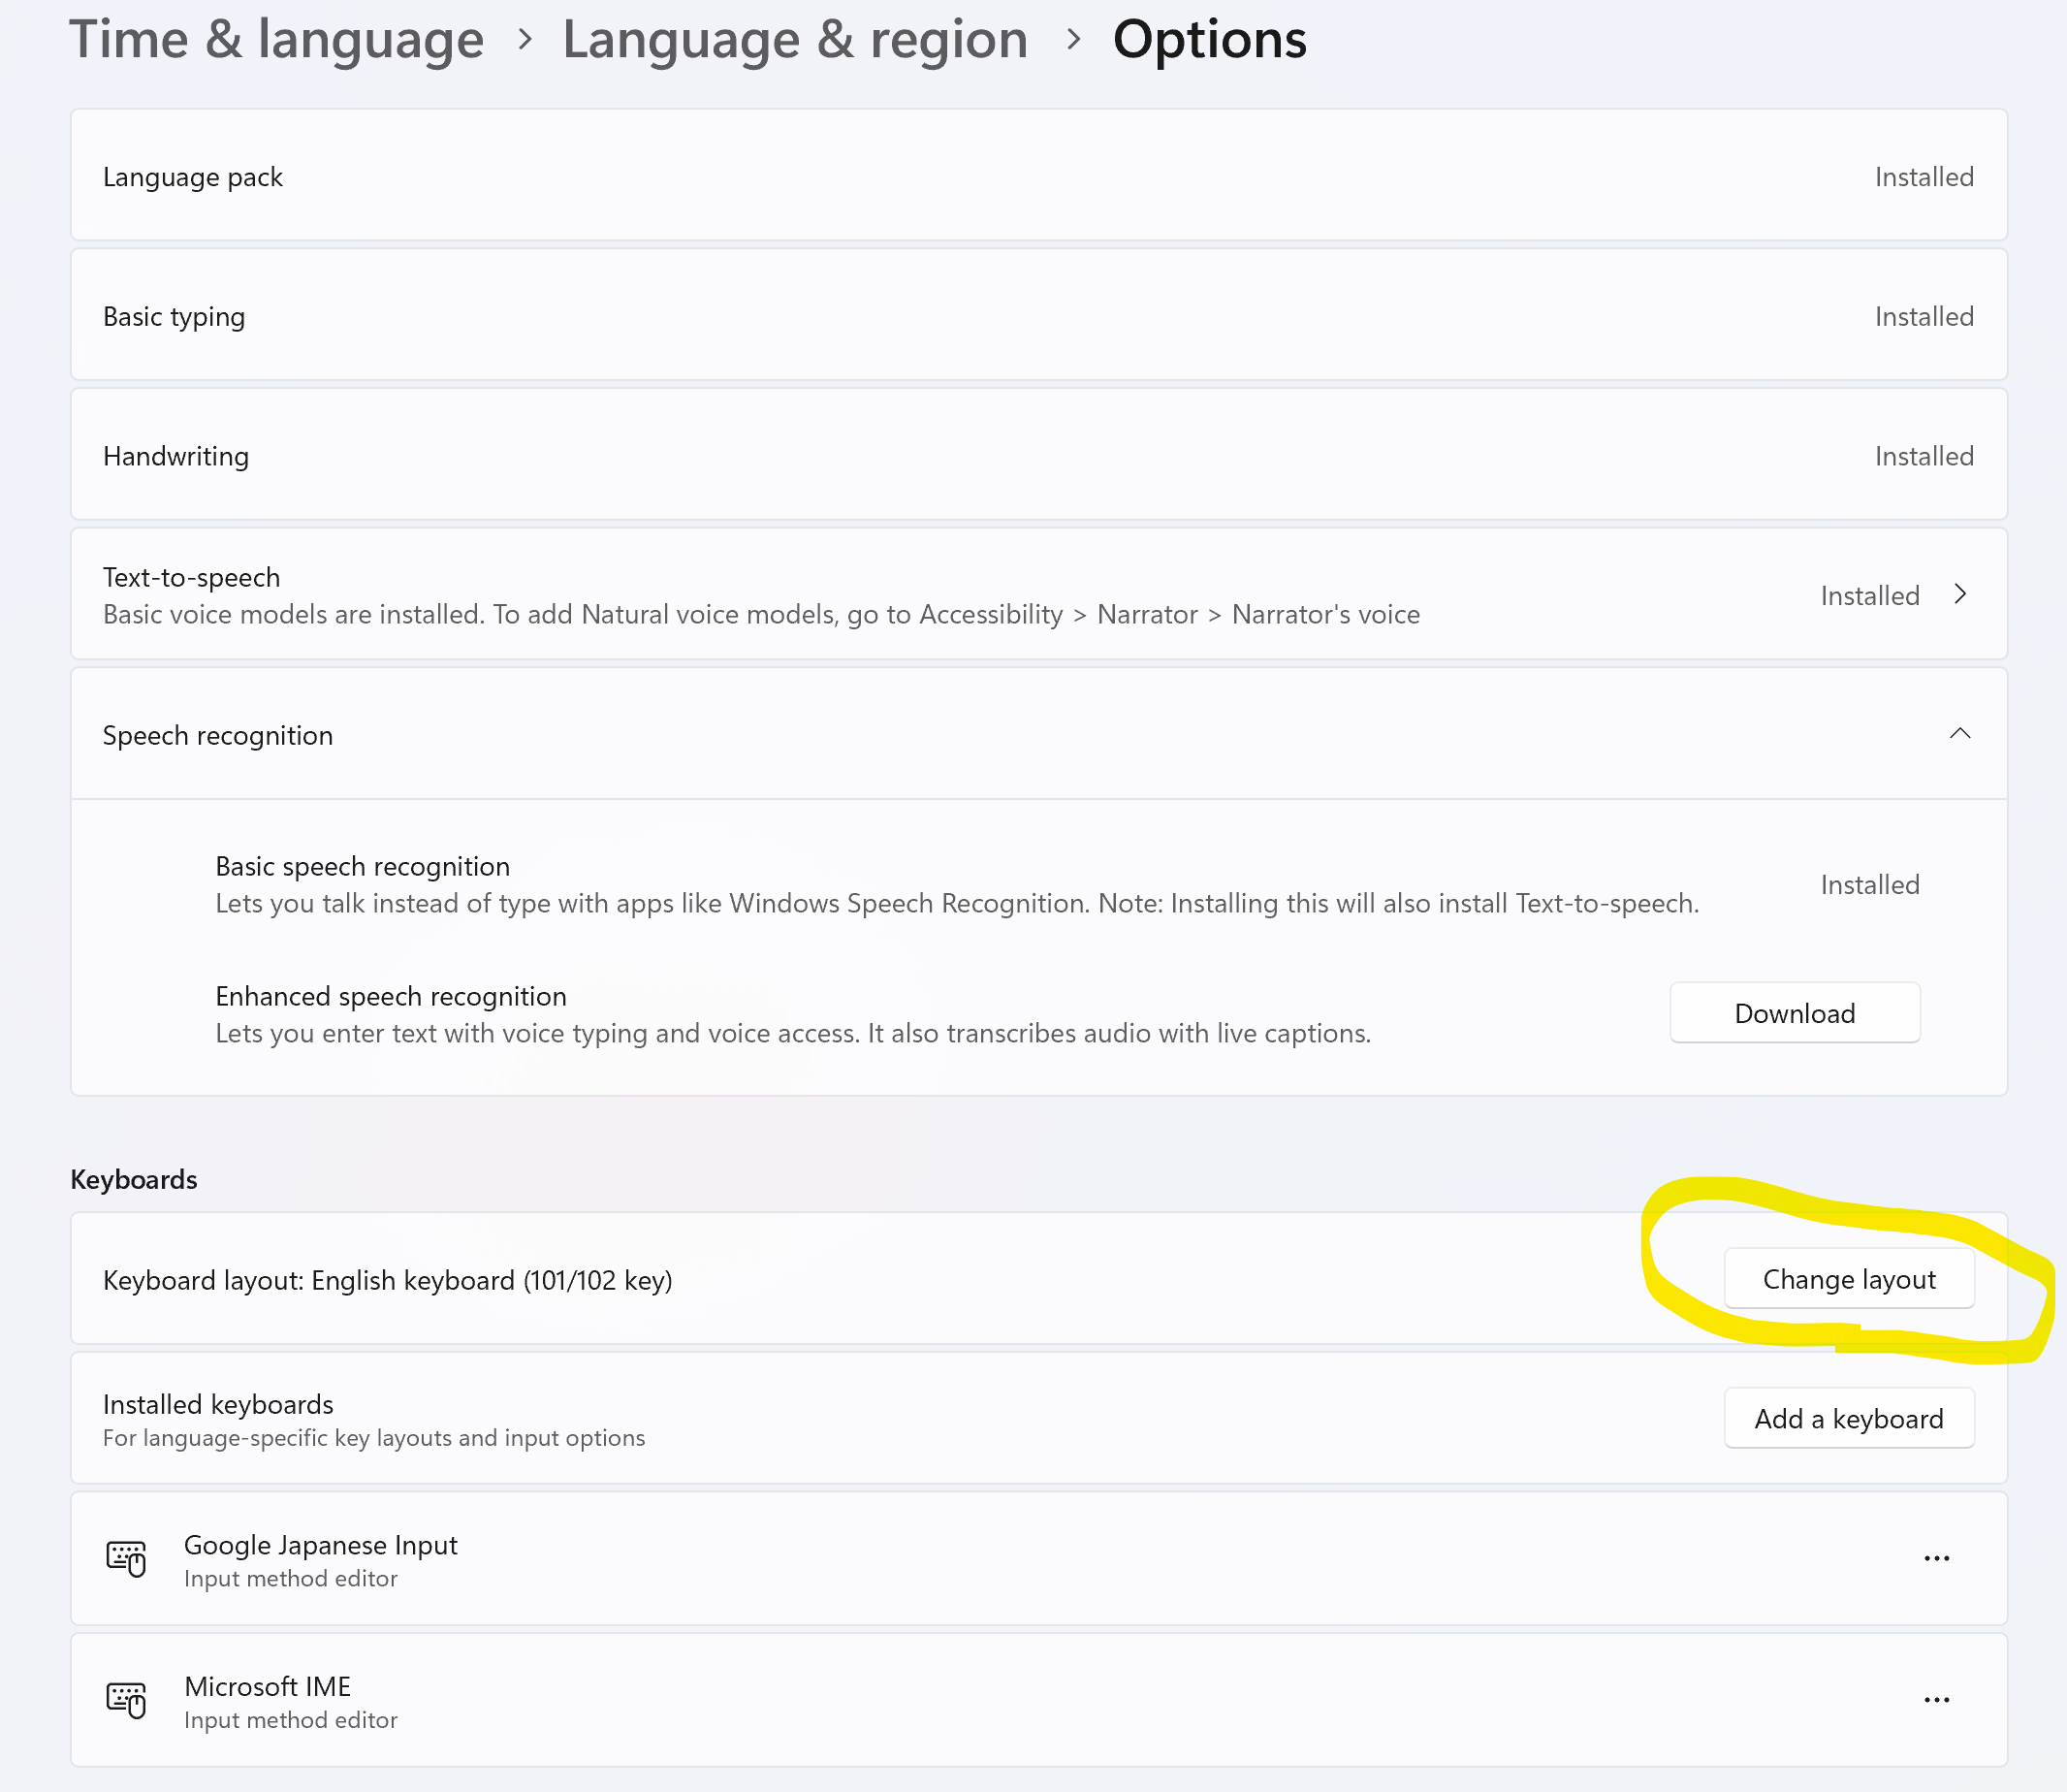The height and width of the screenshot is (1792, 2067).
Task: Click the Installed keyboards row label
Action: 218,1405
